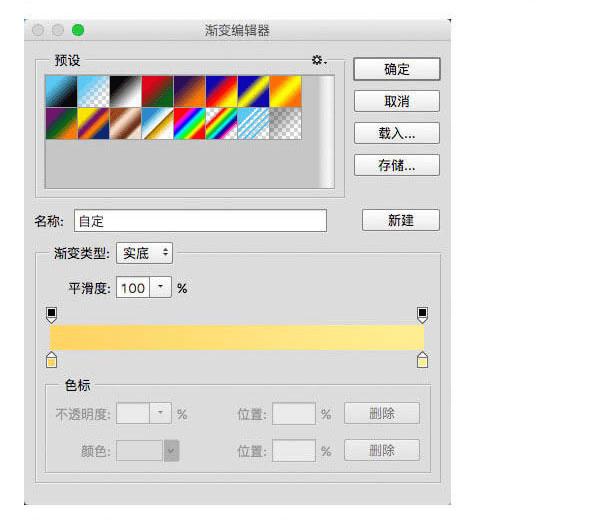Select the blue, yellow, blue gradient preset

254,91
